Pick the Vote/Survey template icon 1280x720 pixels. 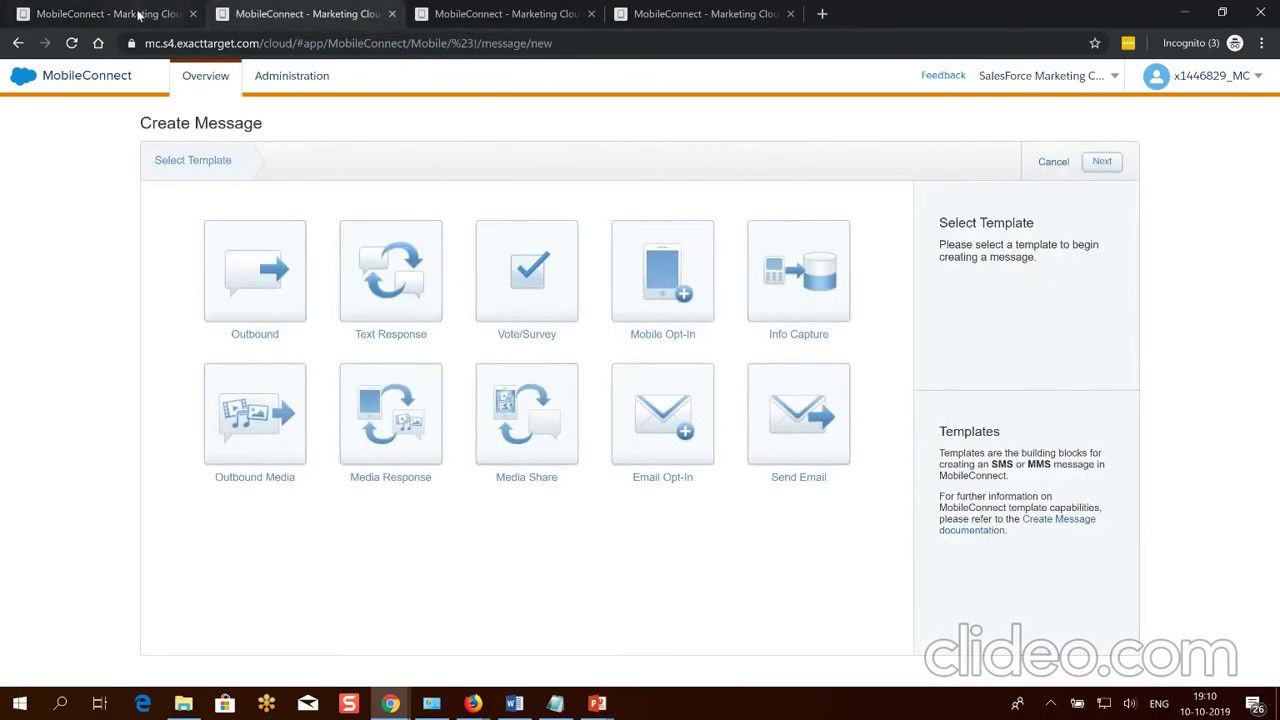527,271
